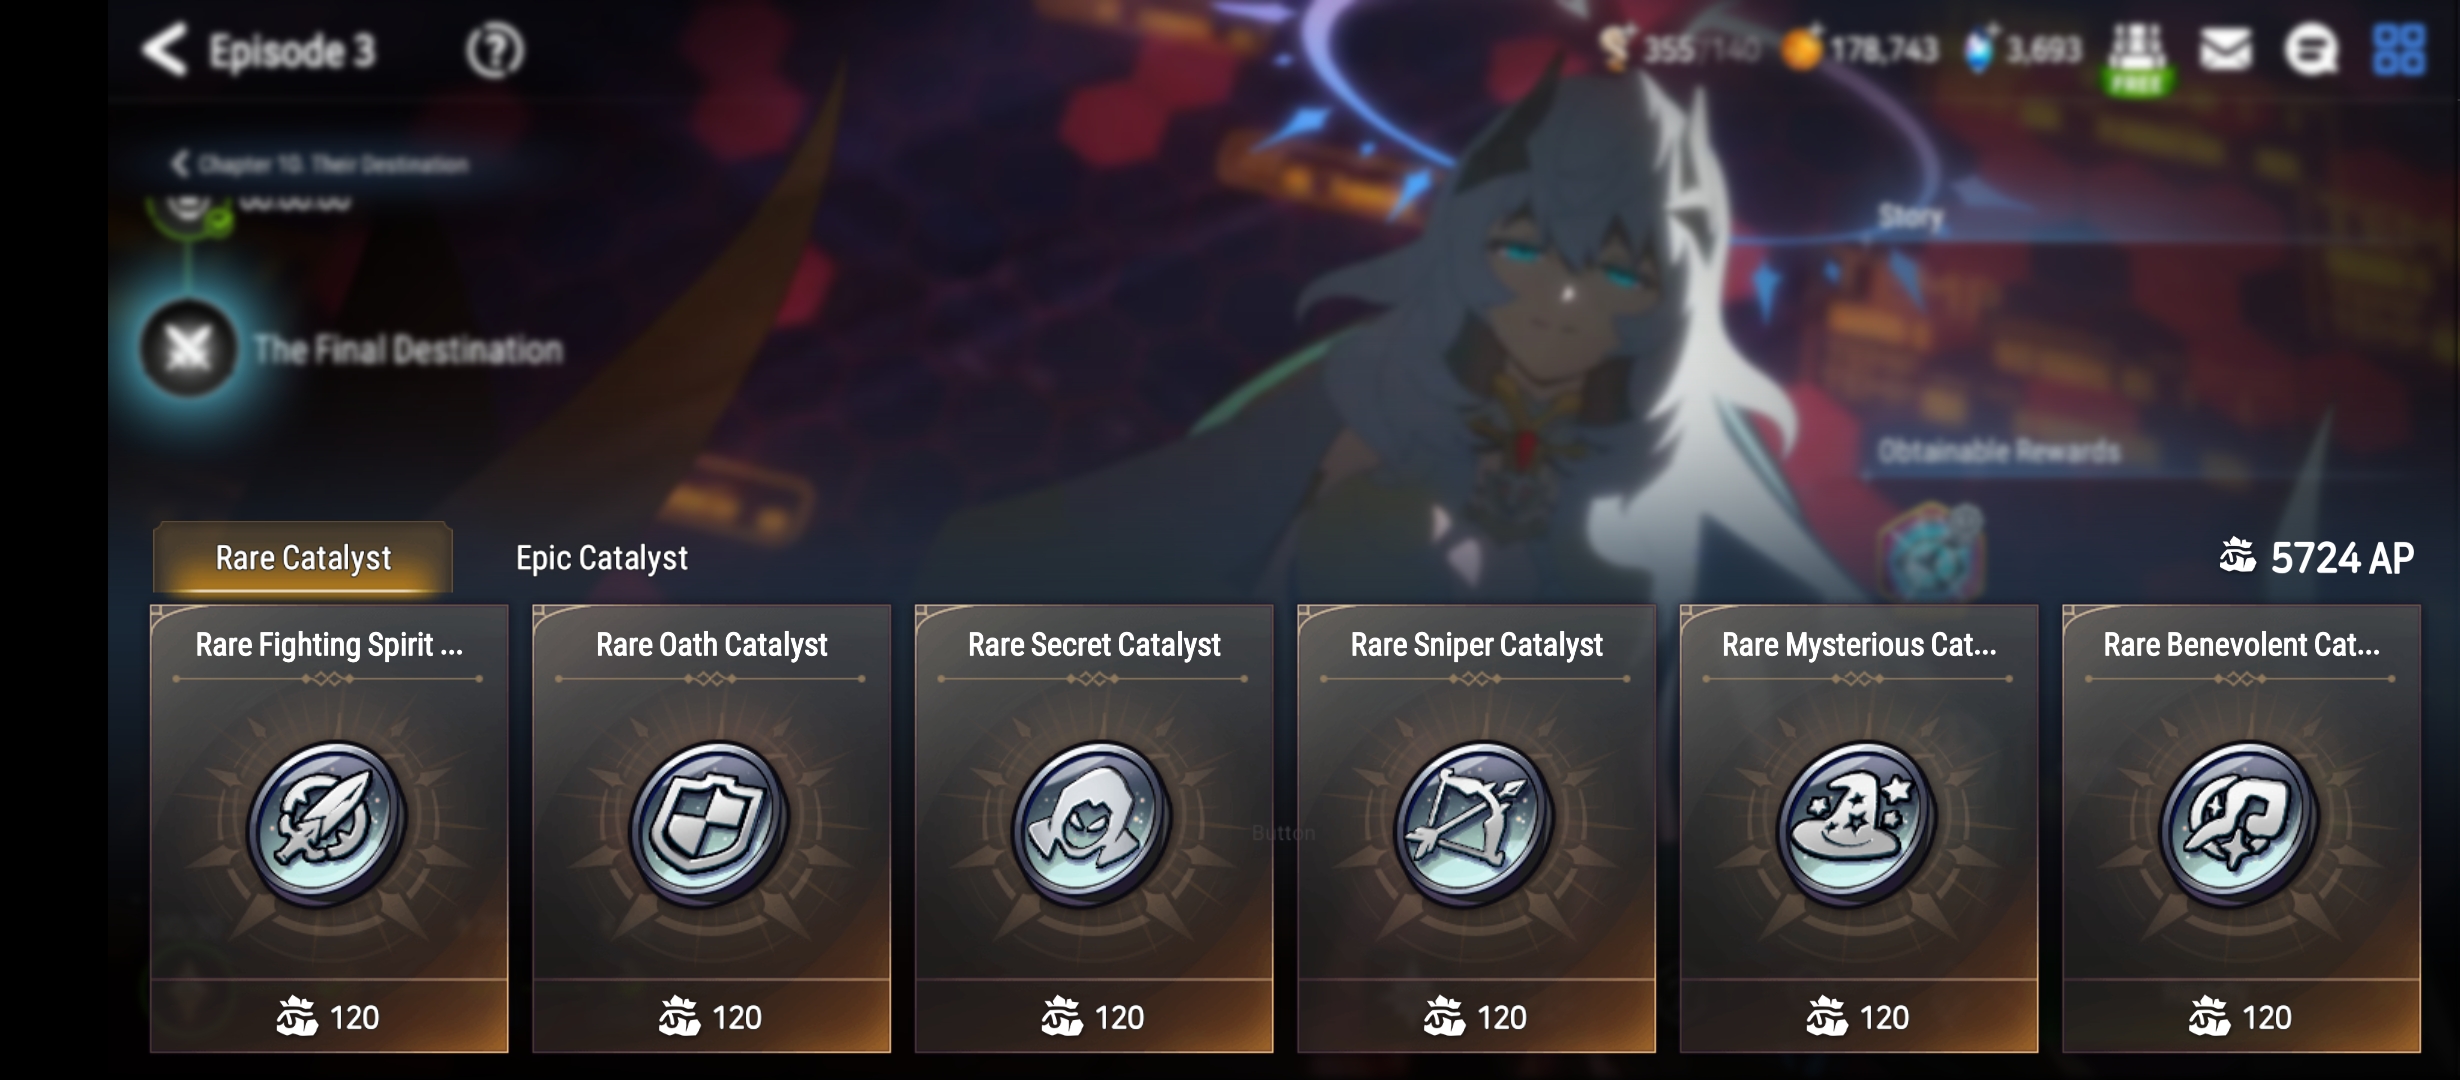
Task: Open the mail envelope icon
Action: [2225, 49]
